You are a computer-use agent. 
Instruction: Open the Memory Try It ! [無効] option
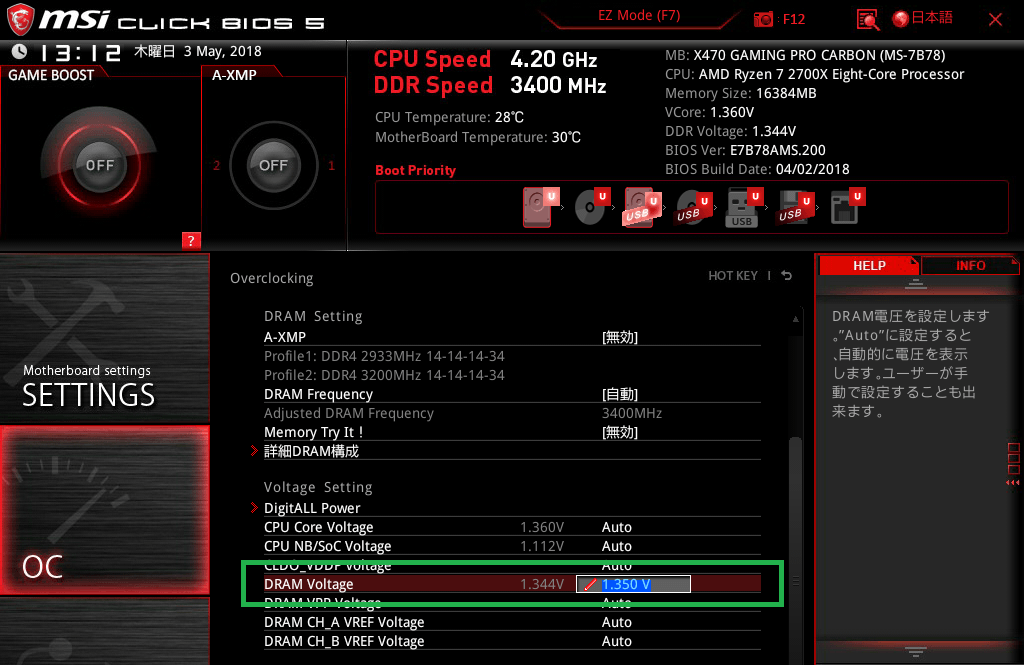[619, 432]
